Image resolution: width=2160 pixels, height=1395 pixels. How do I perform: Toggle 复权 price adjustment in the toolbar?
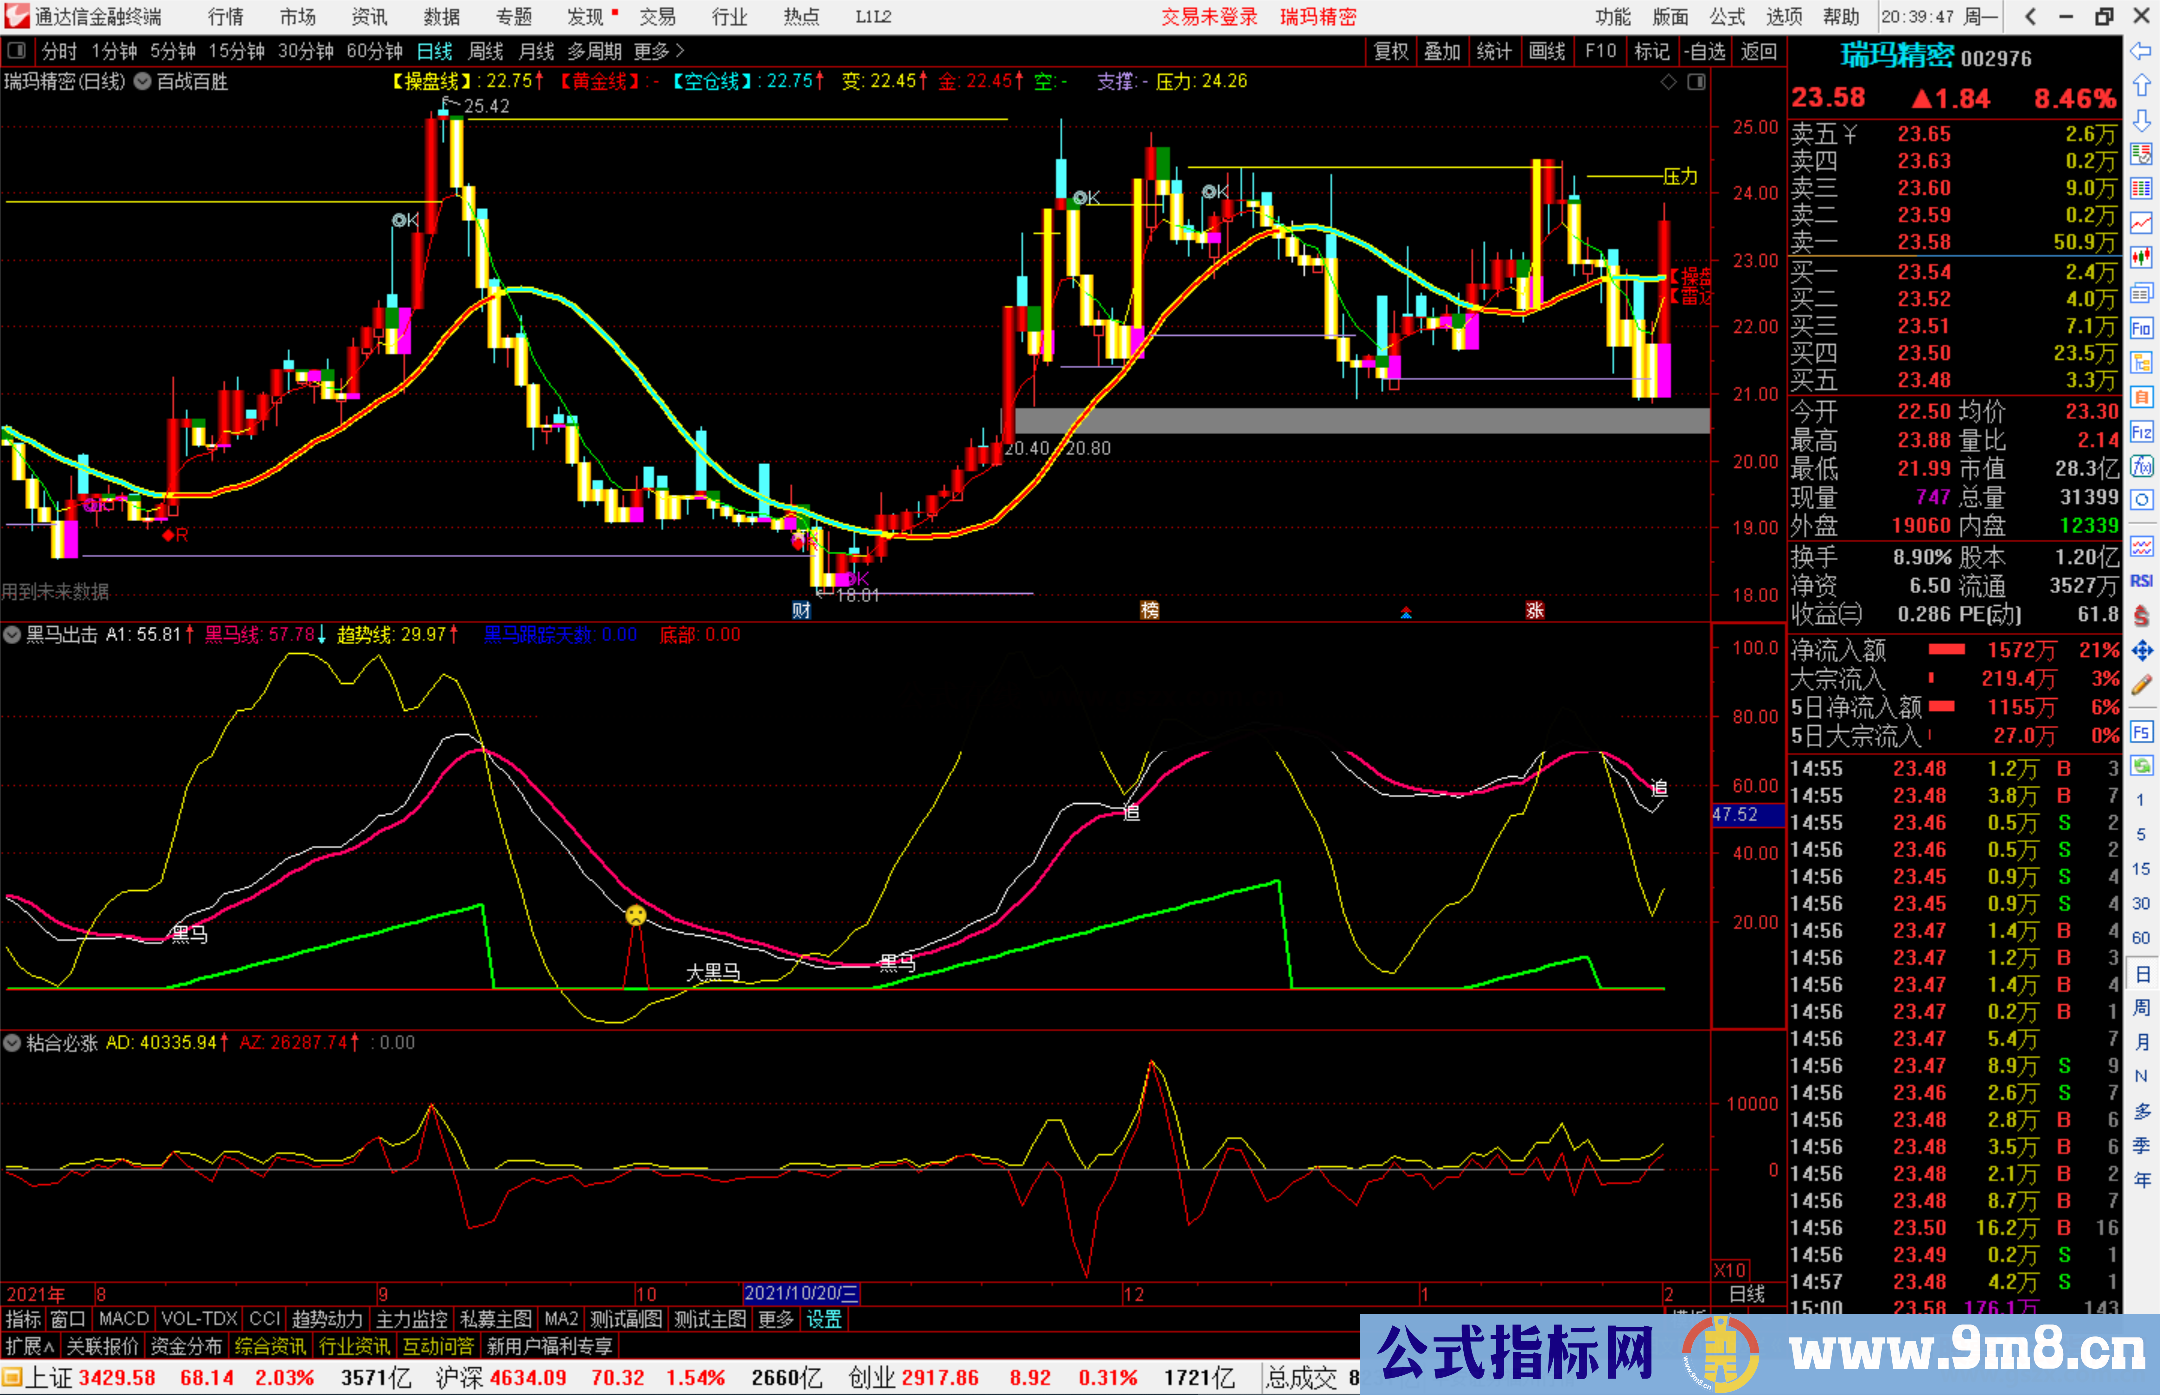(1391, 51)
